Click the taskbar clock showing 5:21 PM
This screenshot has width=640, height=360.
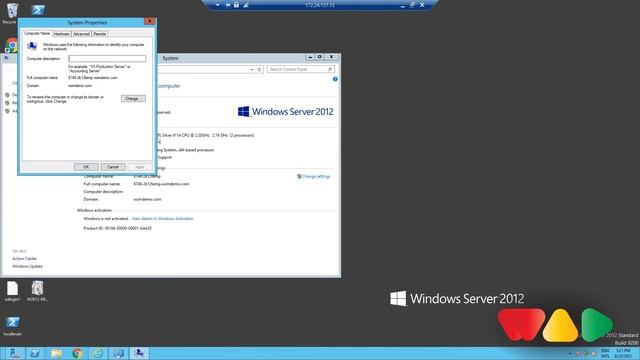coord(624,353)
